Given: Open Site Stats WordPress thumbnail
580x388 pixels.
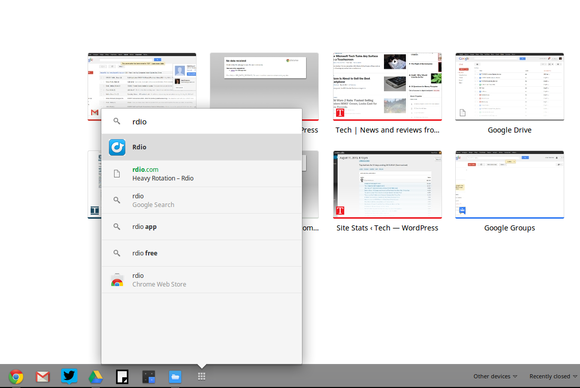Looking at the screenshot, I should point(387,185).
